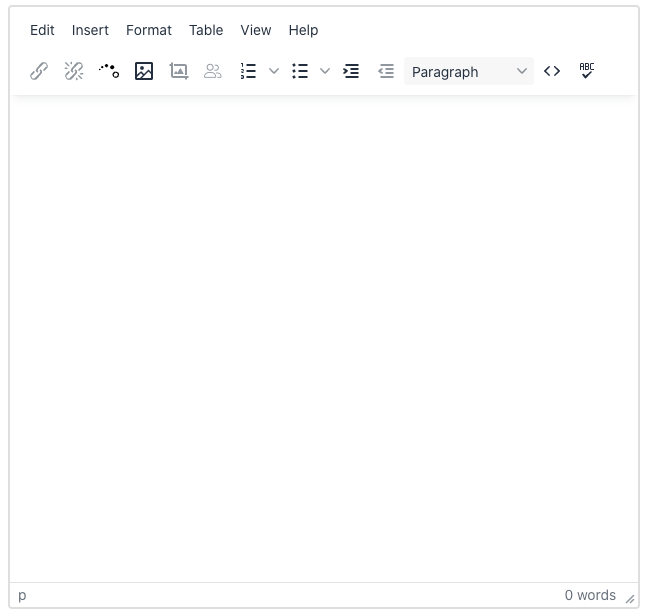Click the dotted path anchor icon

109,71
